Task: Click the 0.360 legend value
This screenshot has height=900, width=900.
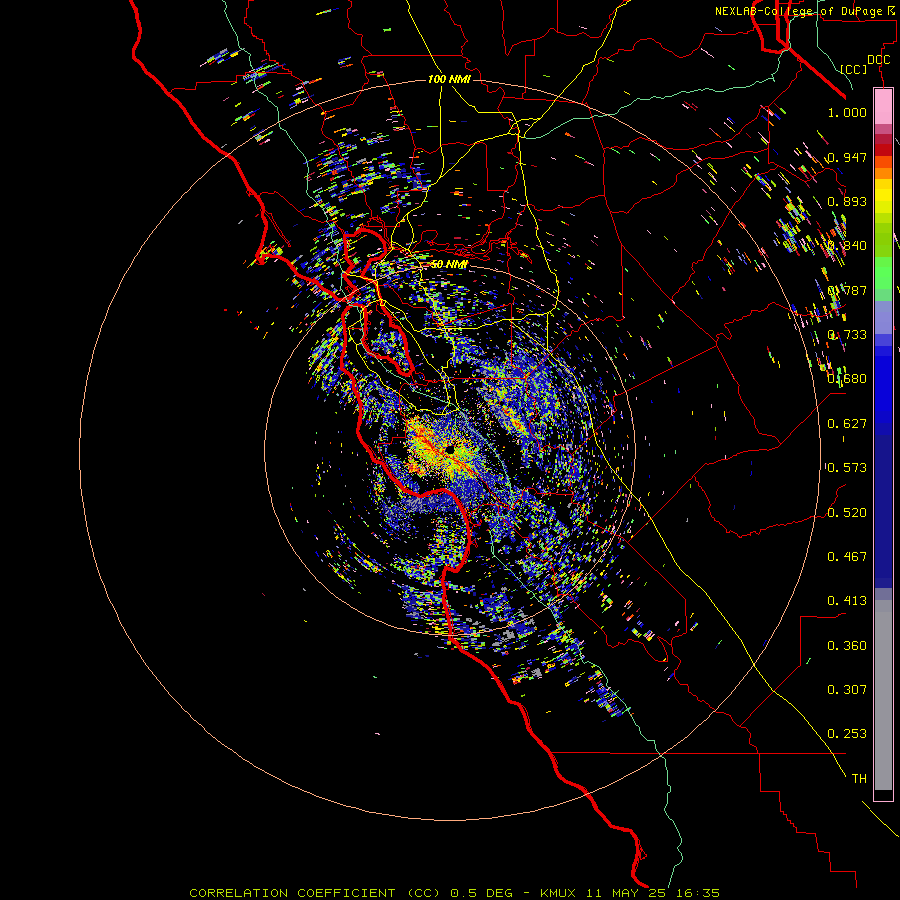Action: (x=847, y=646)
